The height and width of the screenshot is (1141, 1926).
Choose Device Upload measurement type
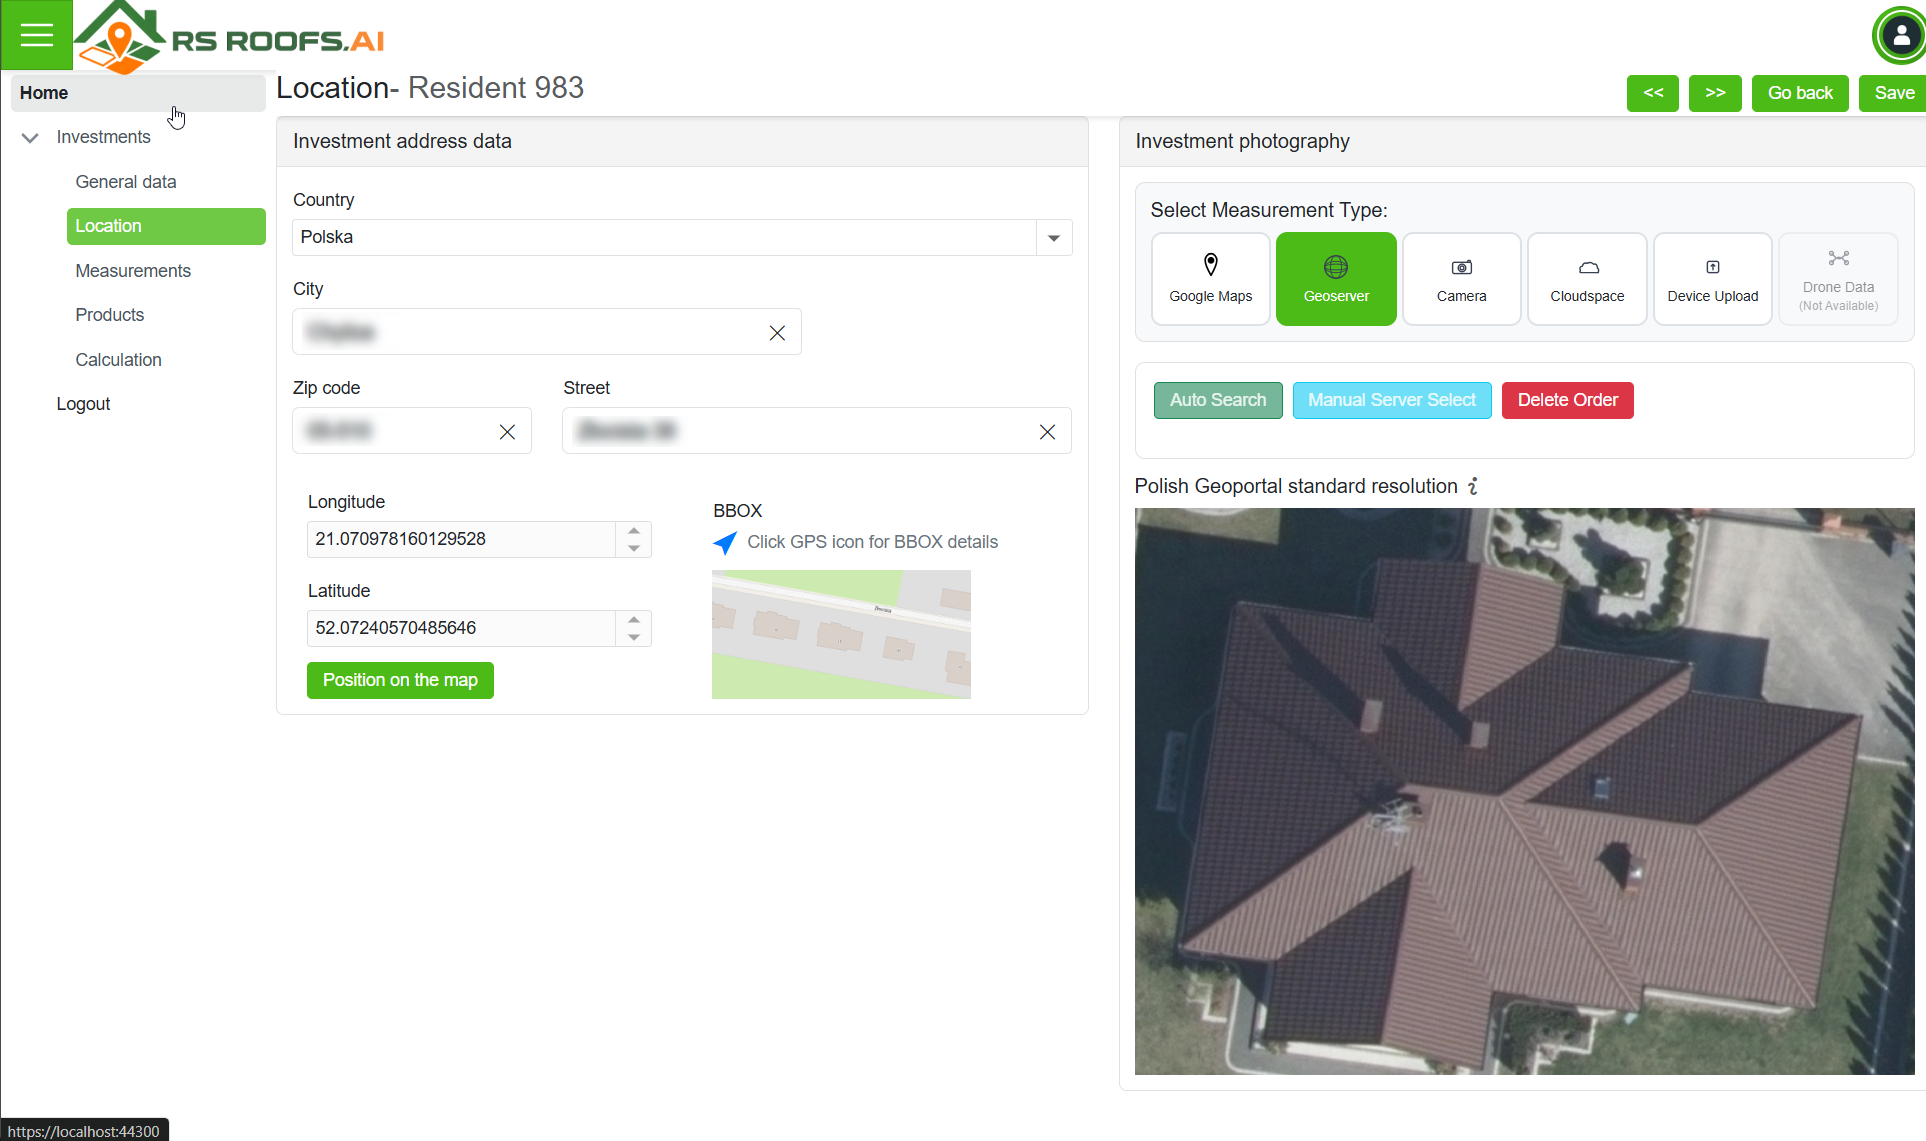pos(1712,279)
